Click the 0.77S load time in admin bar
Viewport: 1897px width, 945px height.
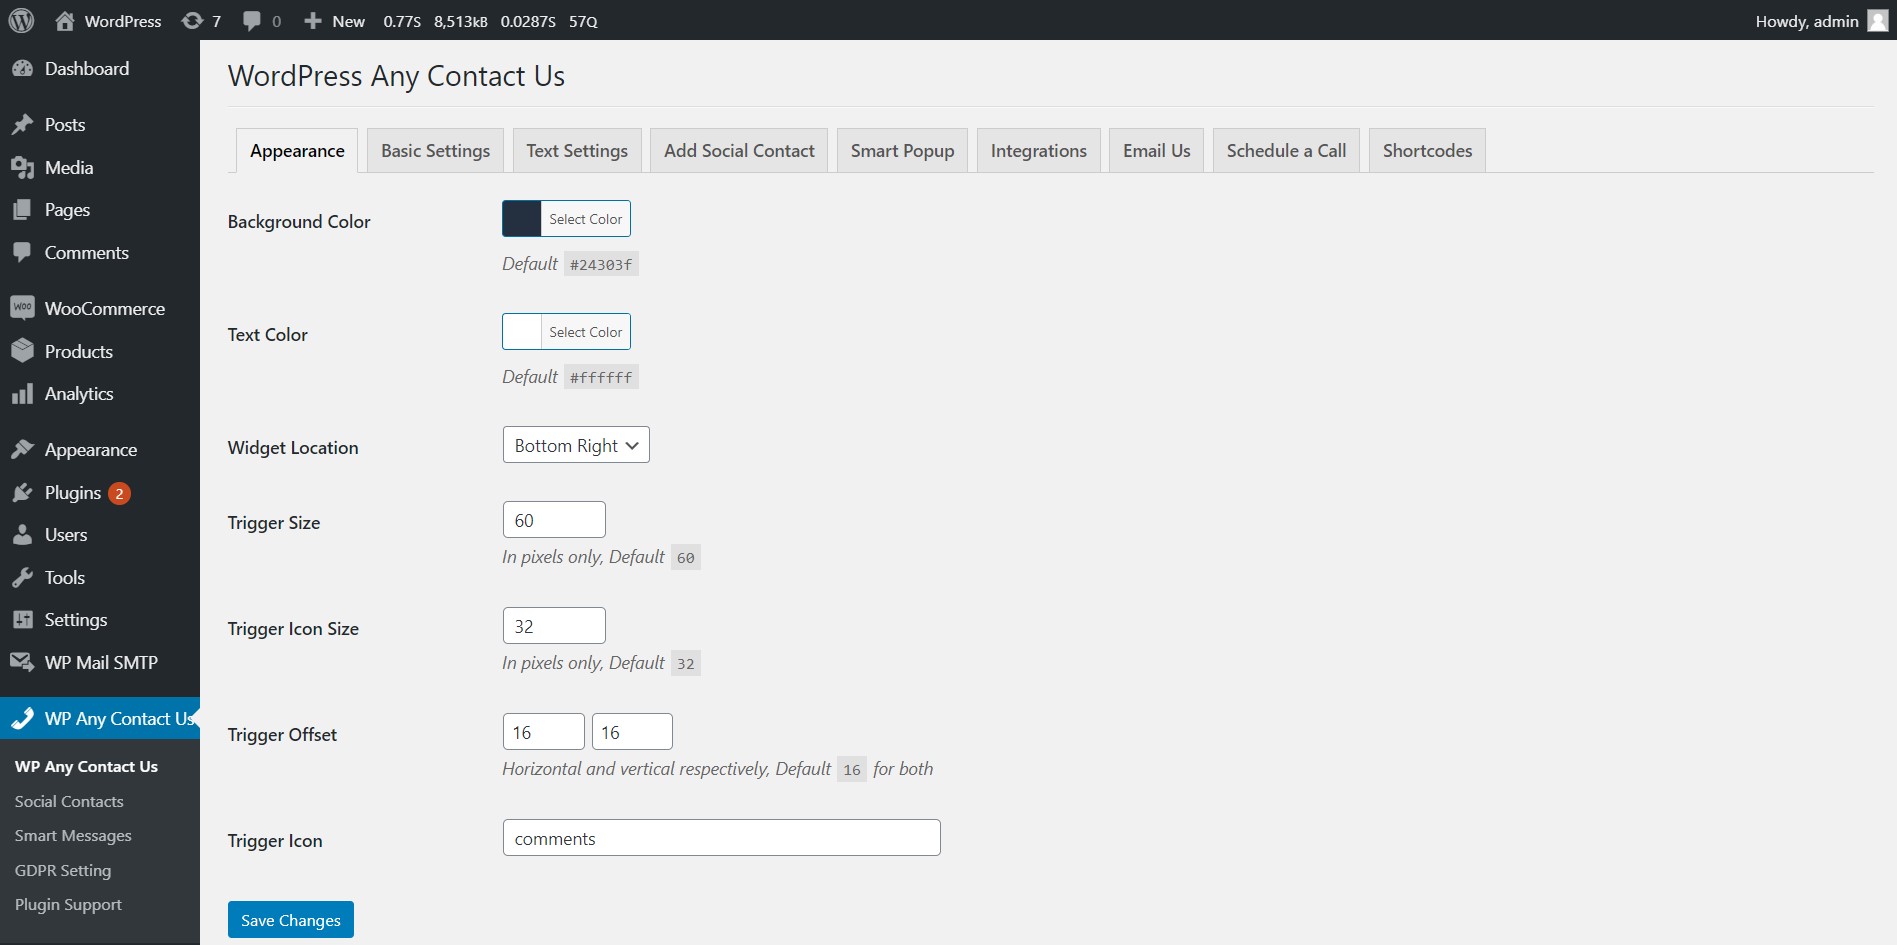[x=402, y=21]
